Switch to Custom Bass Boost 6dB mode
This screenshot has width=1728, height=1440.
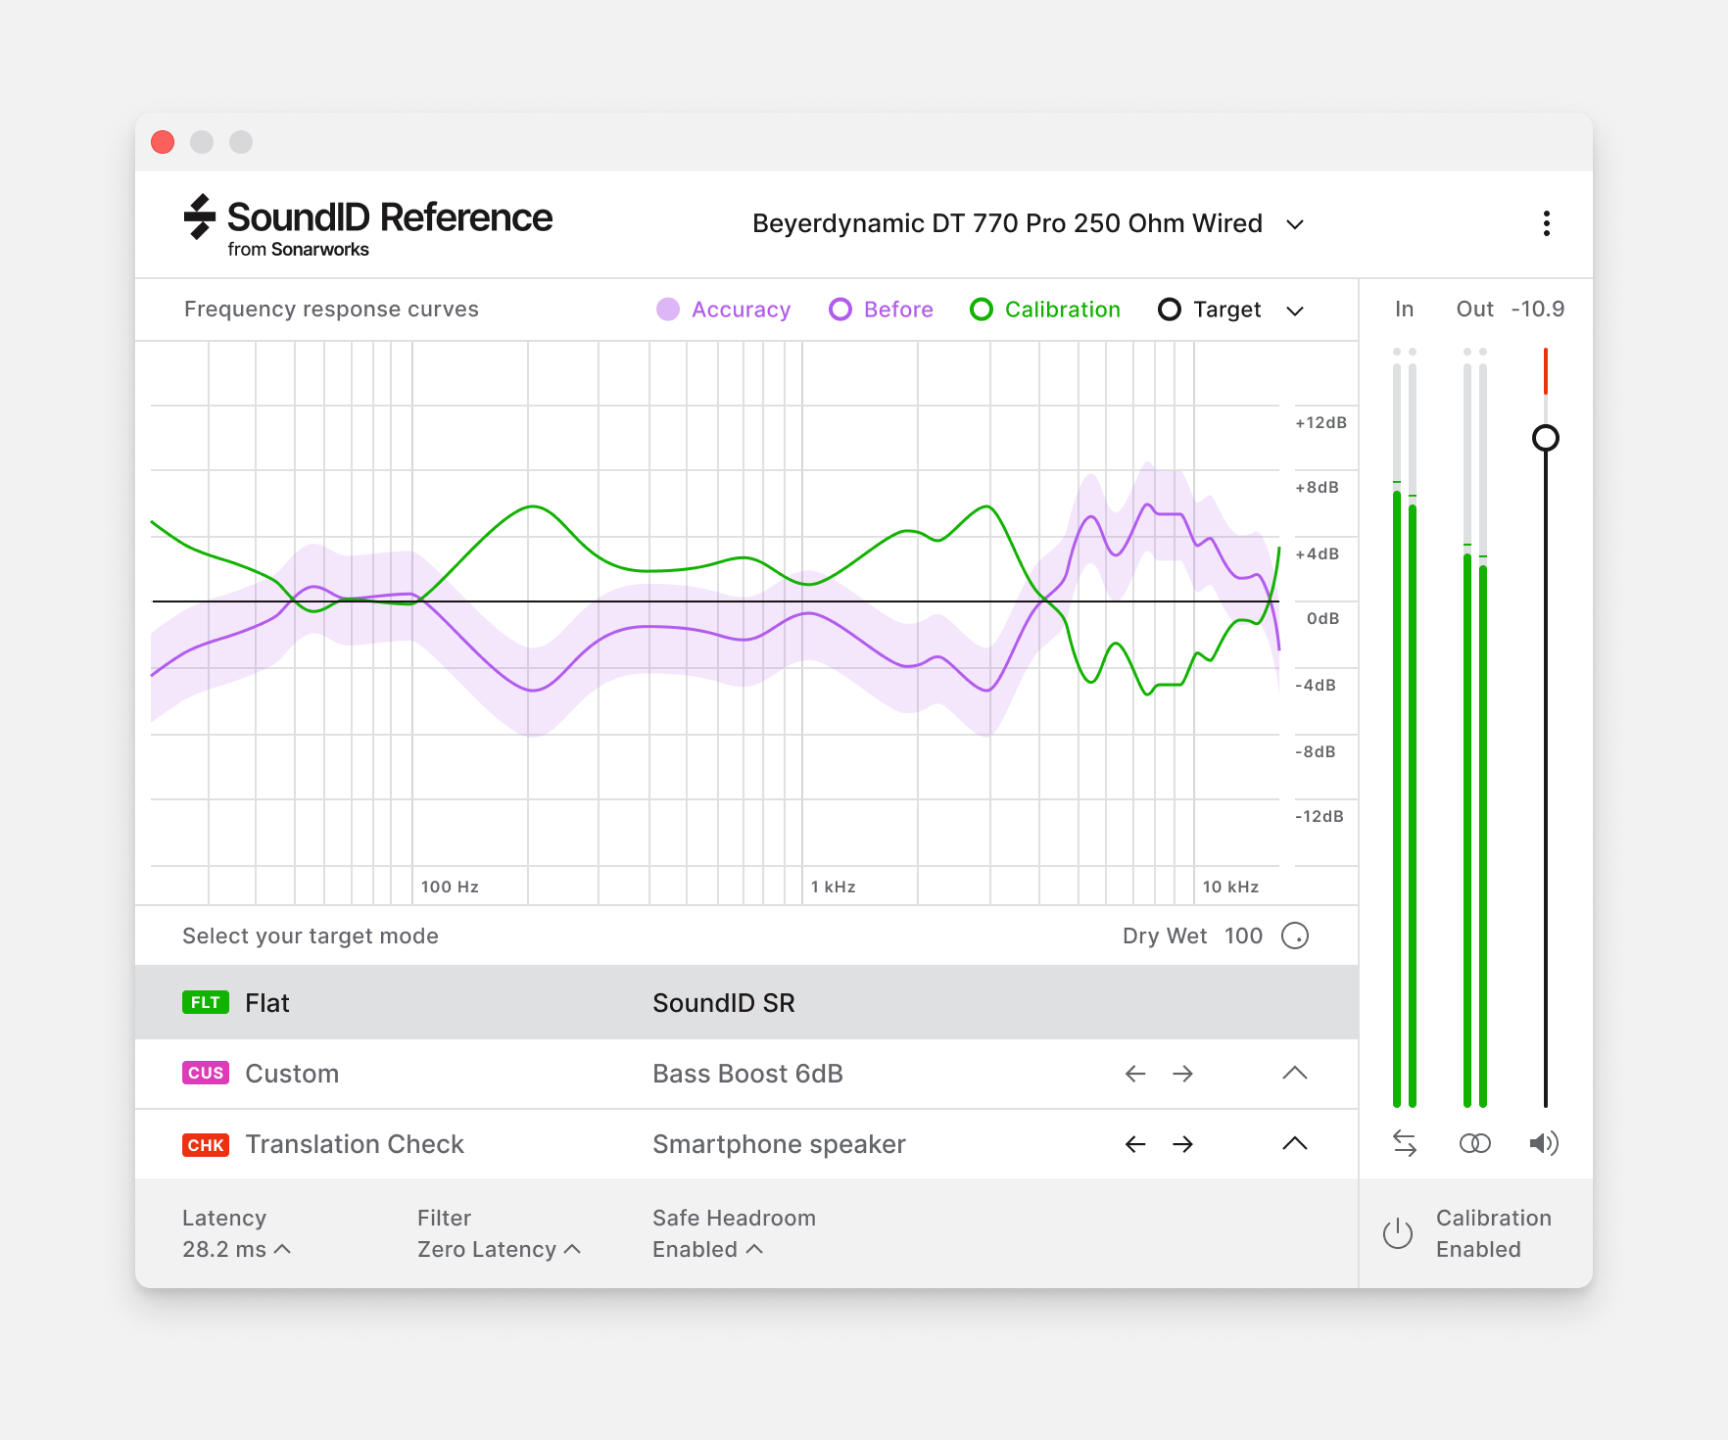292,1073
